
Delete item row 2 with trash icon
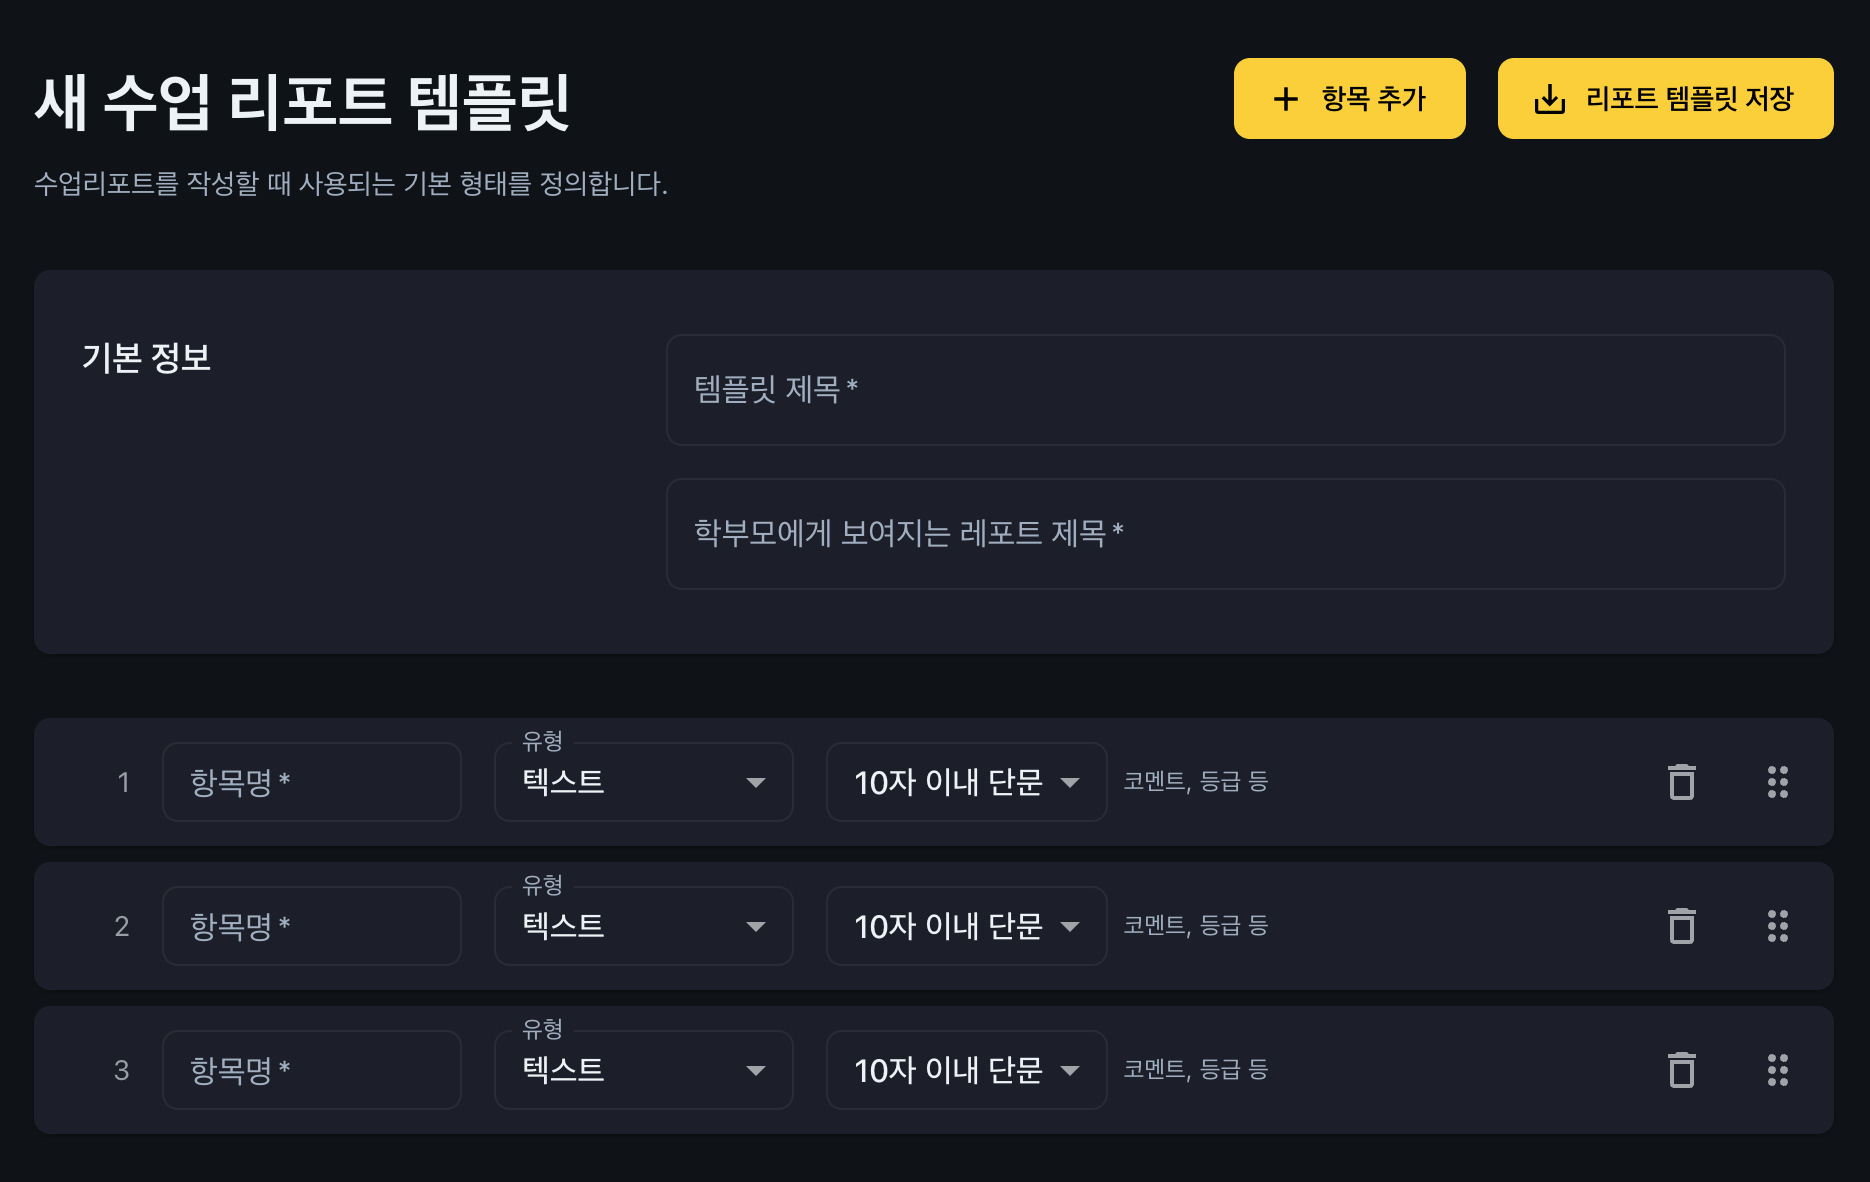point(1682,926)
